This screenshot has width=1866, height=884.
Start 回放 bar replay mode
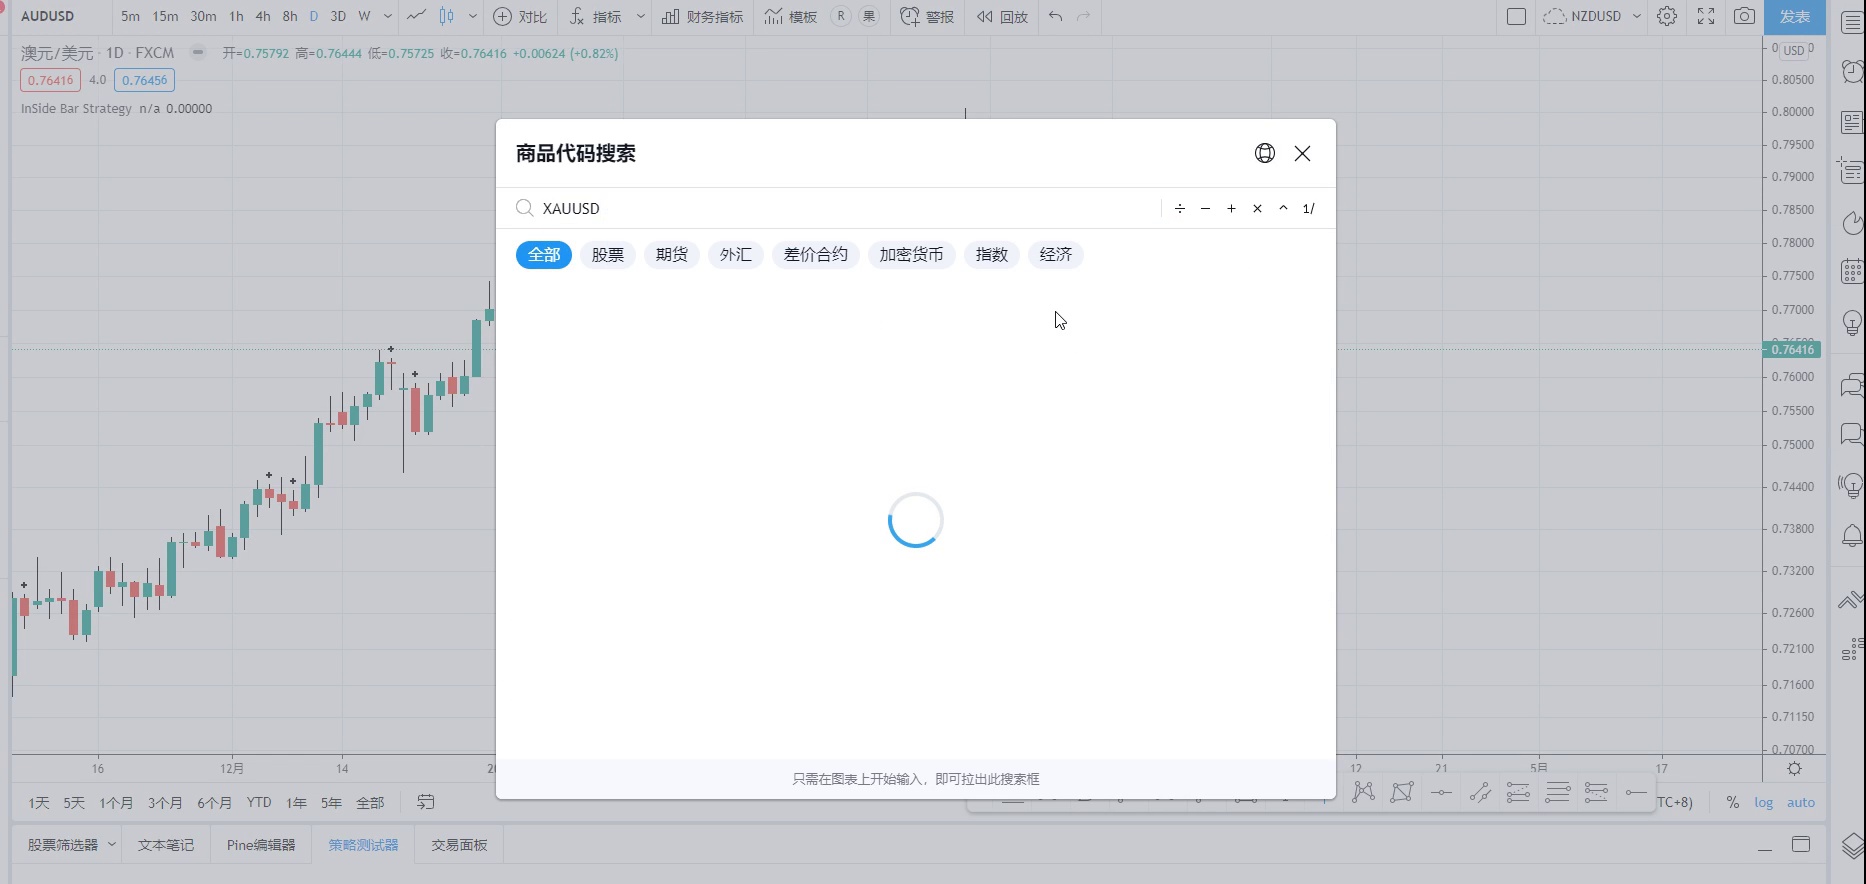point(1002,16)
